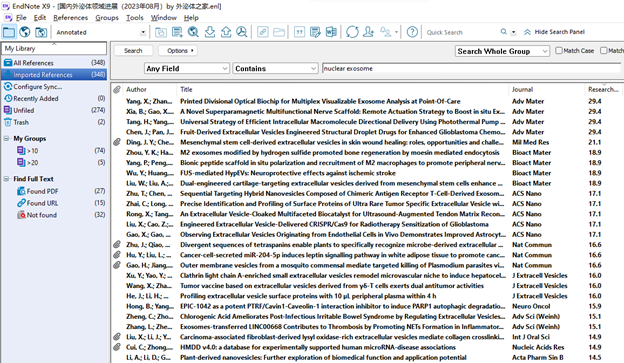Screen dimensions: 624x363
Task: Click Insert Citation quotation-mark icon
Action: [299, 32]
